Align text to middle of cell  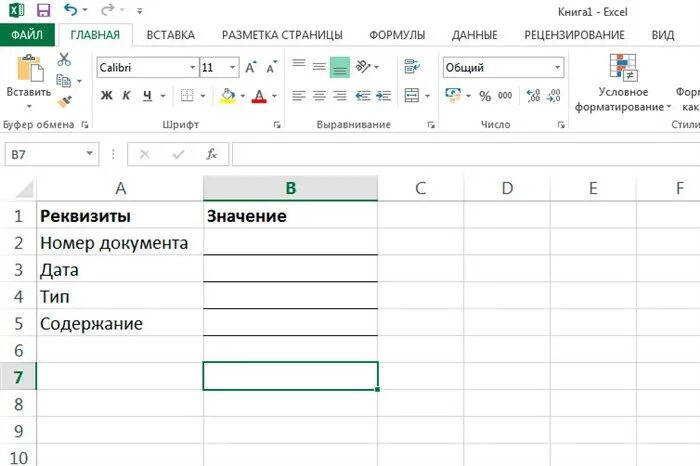(x=319, y=67)
